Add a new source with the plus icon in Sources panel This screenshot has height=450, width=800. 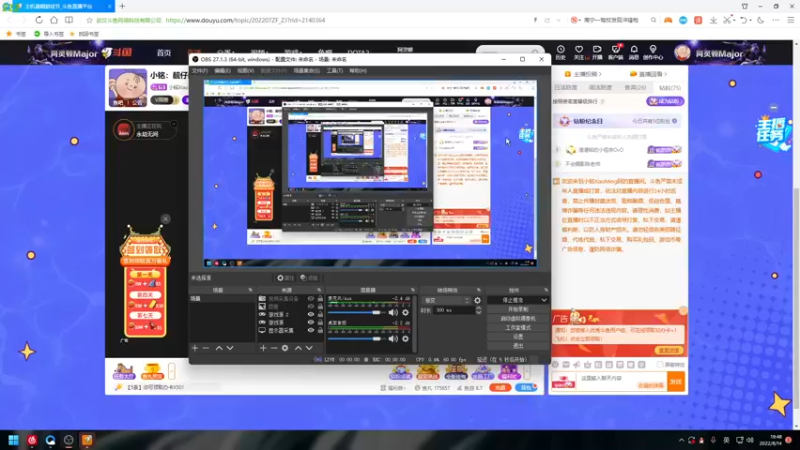click(x=263, y=348)
